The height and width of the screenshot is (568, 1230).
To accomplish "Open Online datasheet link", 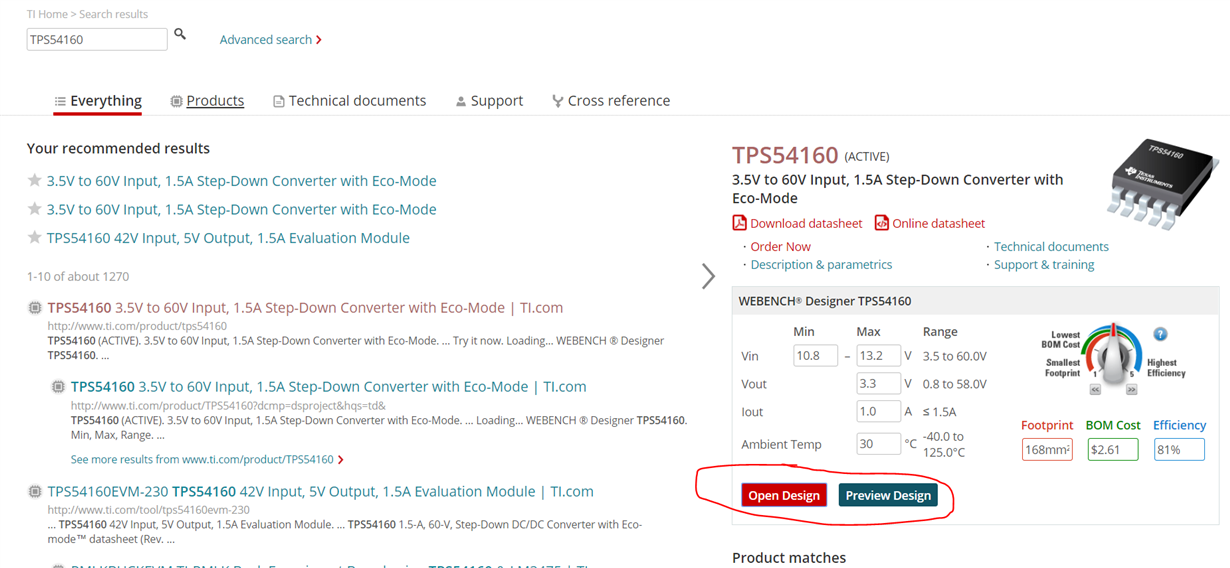I will (x=938, y=224).
